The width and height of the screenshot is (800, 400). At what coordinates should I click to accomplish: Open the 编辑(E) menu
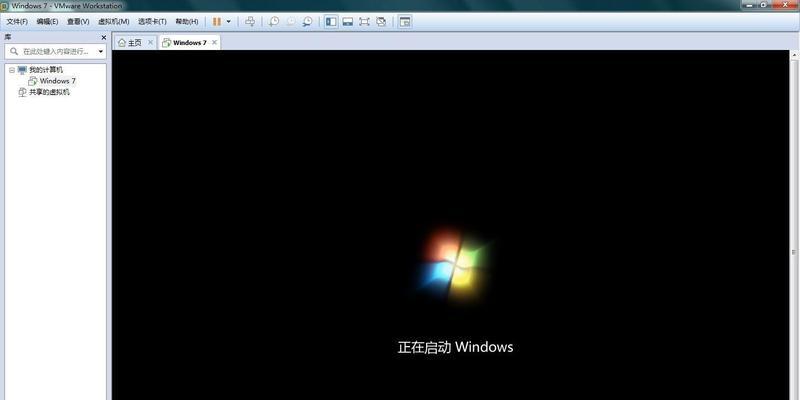pos(47,22)
